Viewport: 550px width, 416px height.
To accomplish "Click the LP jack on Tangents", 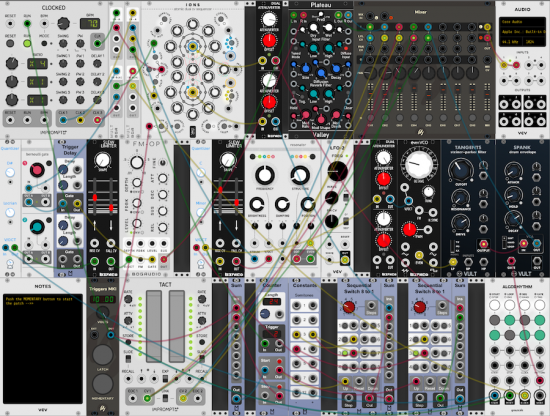I will [453, 262].
